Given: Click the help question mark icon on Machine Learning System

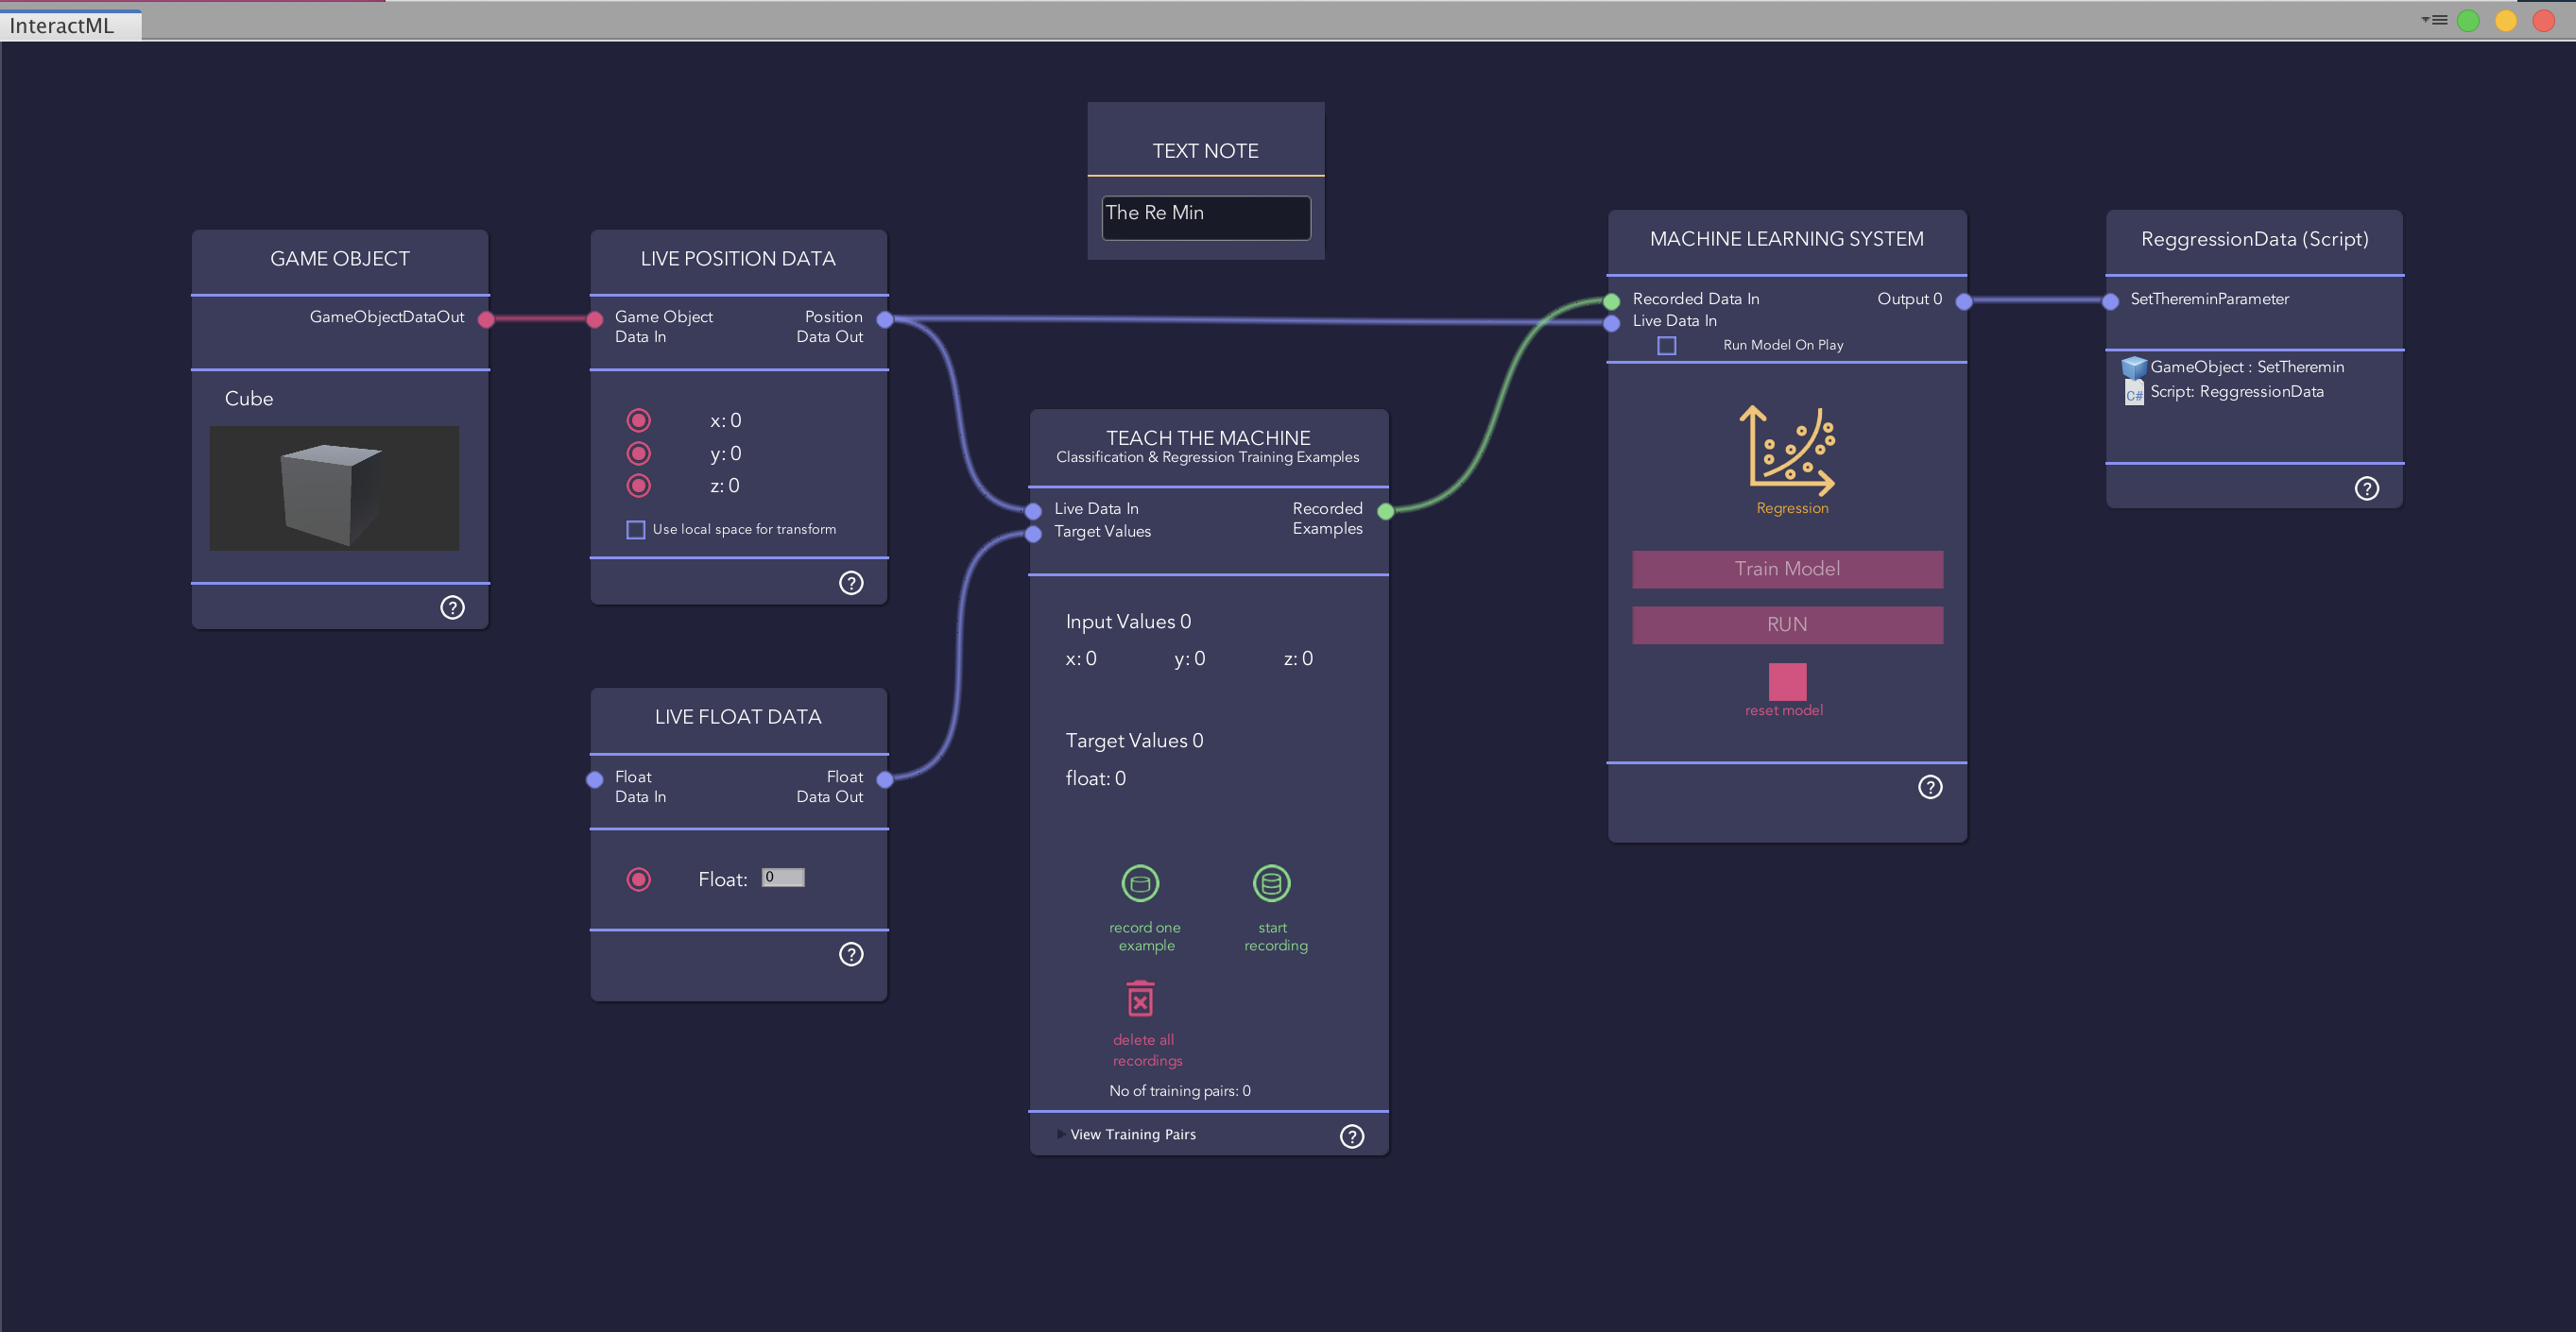Looking at the screenshot, I should coord(1929,785).
